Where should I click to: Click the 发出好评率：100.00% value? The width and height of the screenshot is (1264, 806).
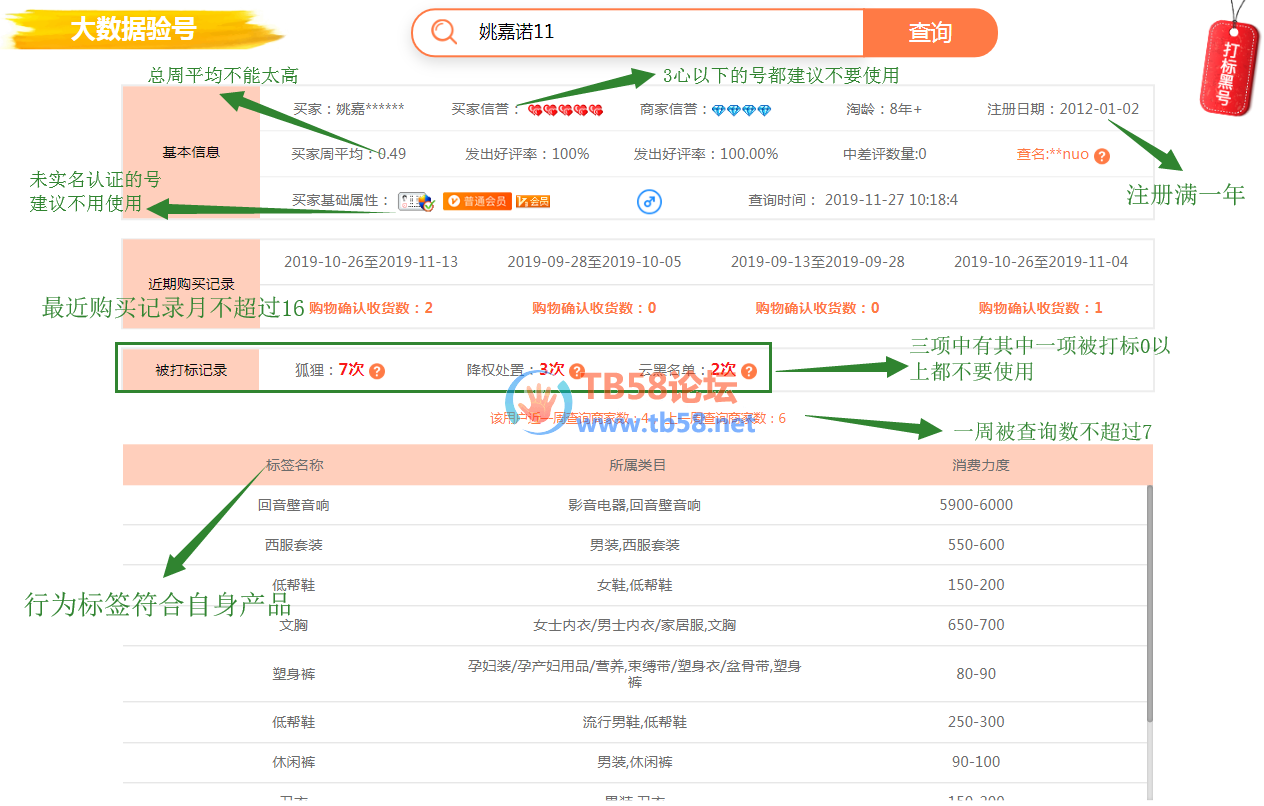tap(706, 154)
